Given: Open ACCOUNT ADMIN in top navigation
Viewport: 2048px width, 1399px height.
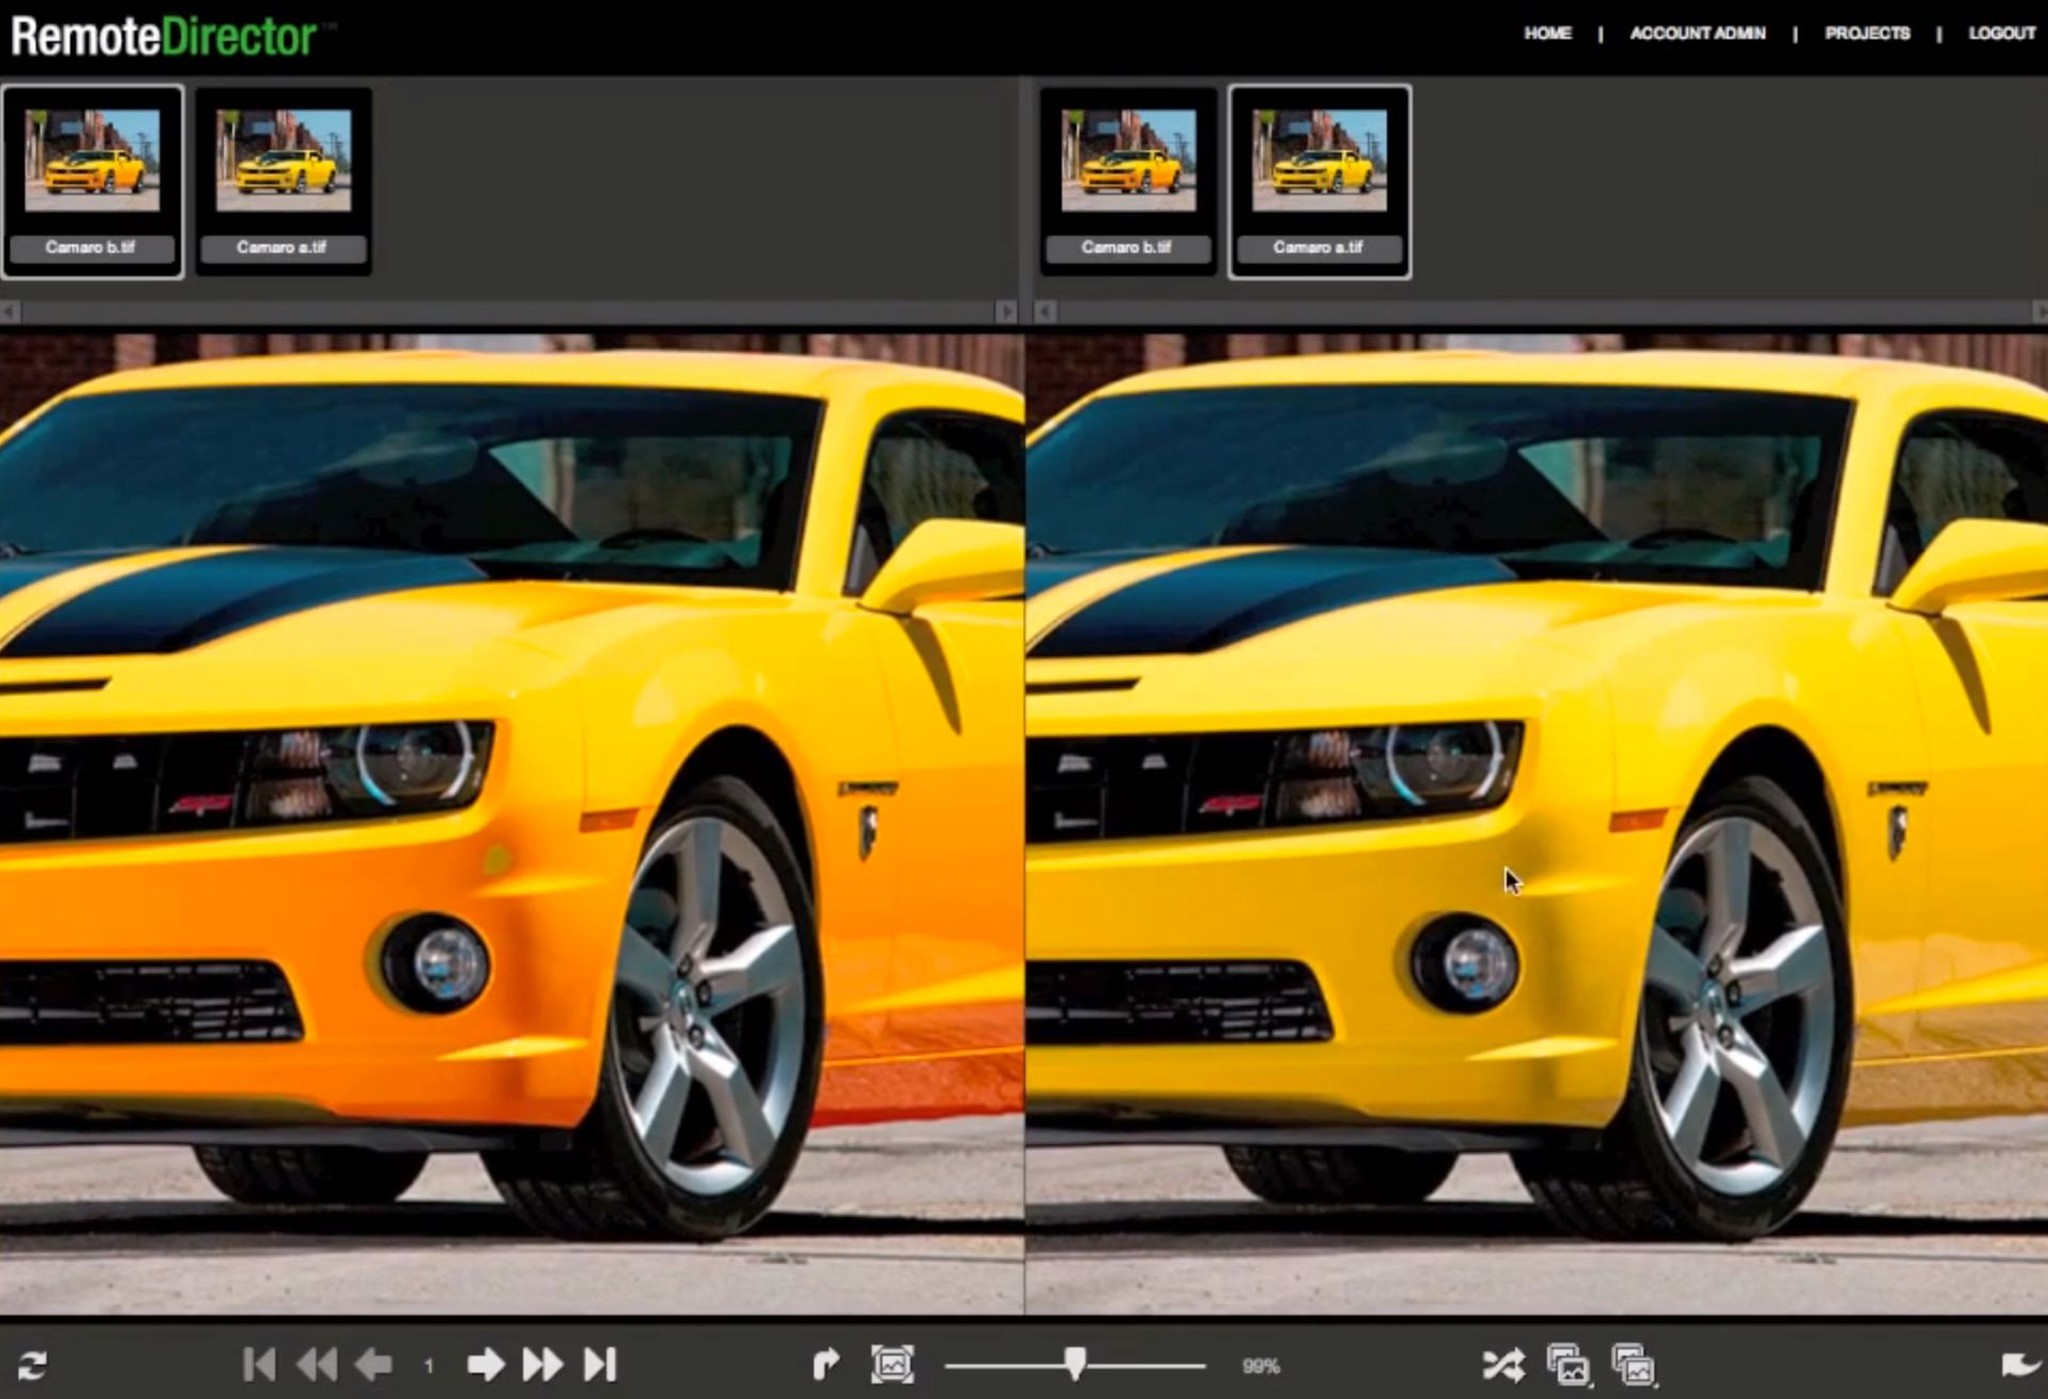Looking at the screenshot, I should 1697,33.
